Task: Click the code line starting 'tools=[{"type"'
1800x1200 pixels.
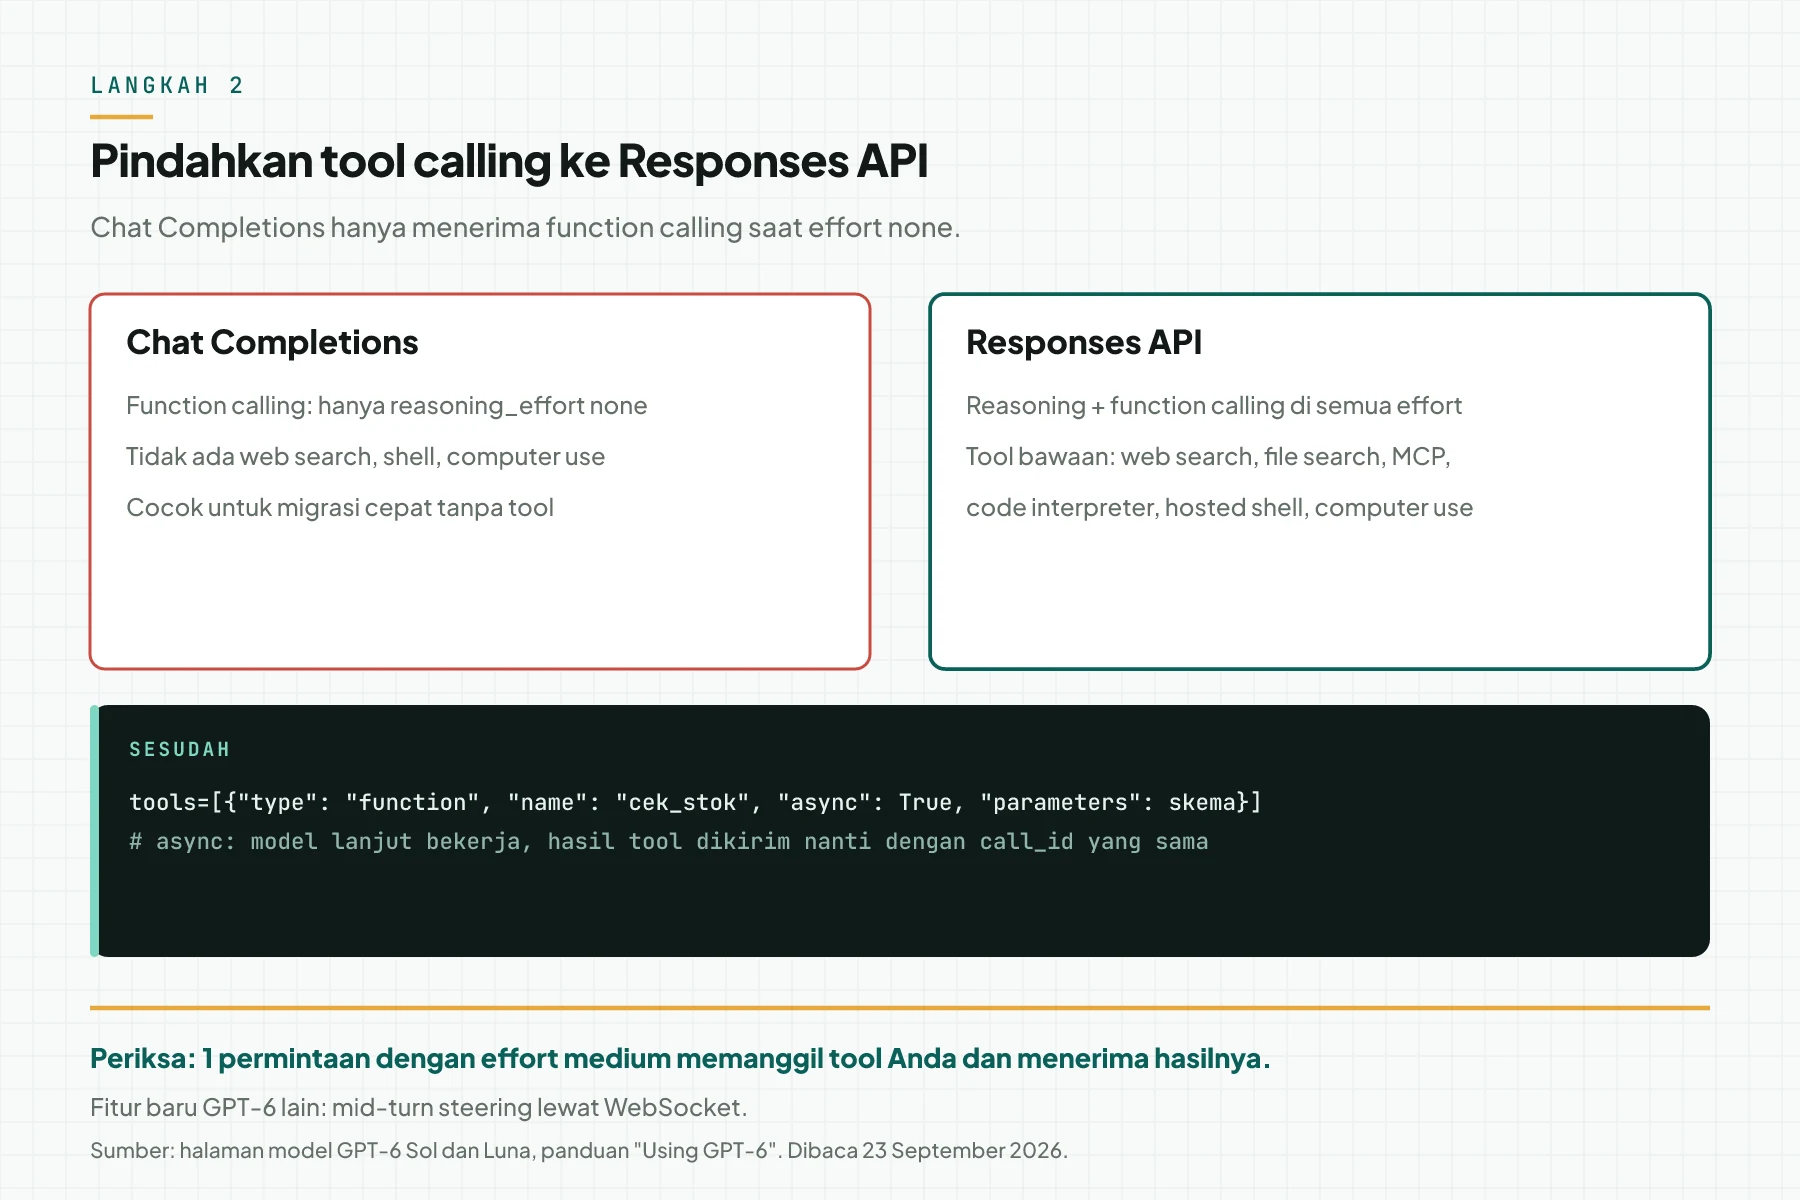Action: [695, 802]
